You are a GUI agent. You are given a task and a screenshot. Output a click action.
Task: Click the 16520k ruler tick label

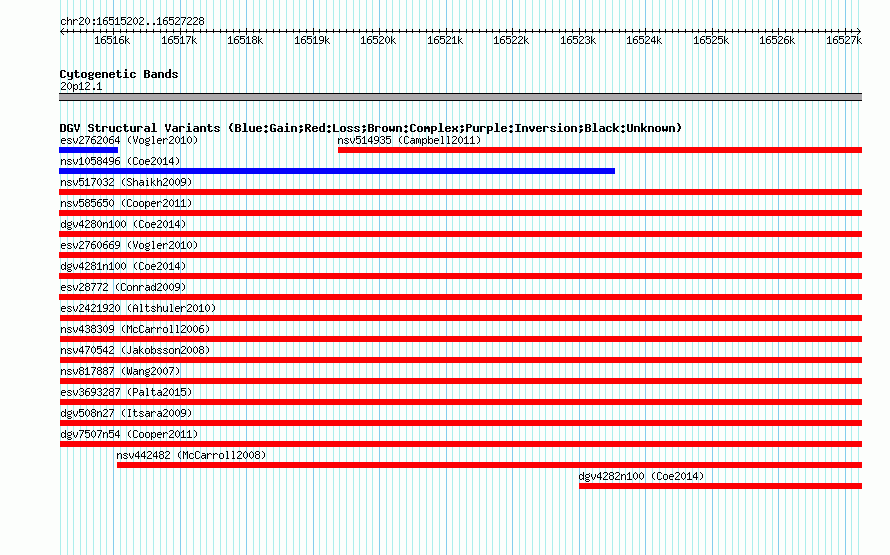pos(378,40)
